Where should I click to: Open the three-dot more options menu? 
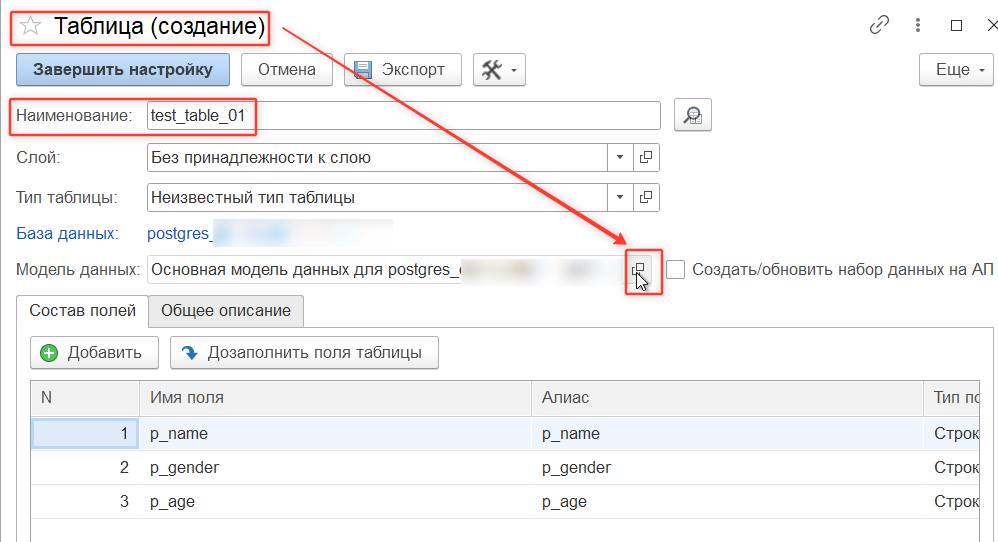point(917,26)
